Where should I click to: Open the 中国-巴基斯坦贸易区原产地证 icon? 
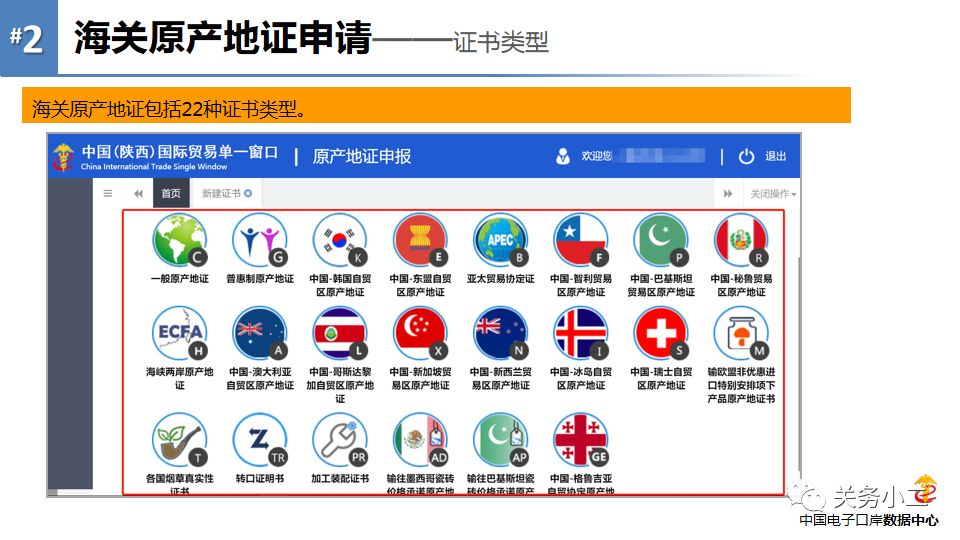point(661,240)
